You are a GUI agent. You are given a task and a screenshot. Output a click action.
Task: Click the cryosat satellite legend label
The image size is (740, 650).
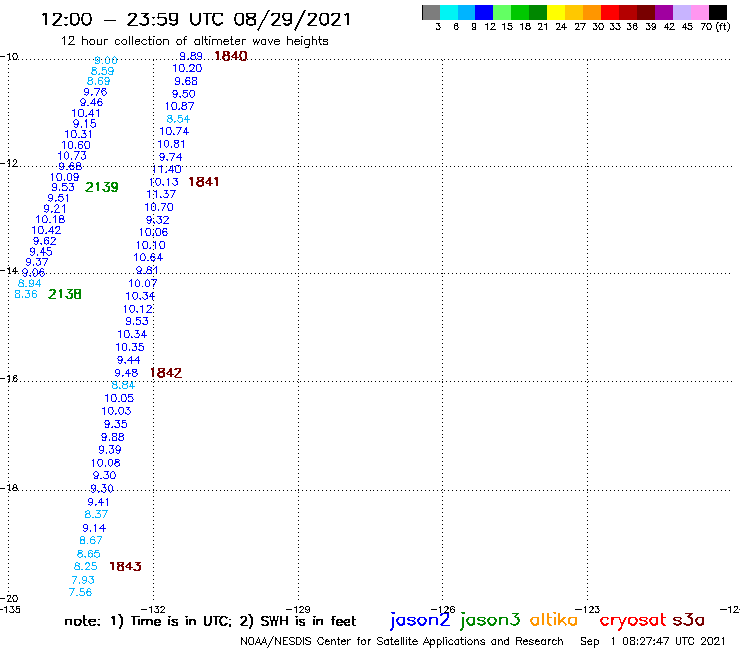[x=632, y=620]
